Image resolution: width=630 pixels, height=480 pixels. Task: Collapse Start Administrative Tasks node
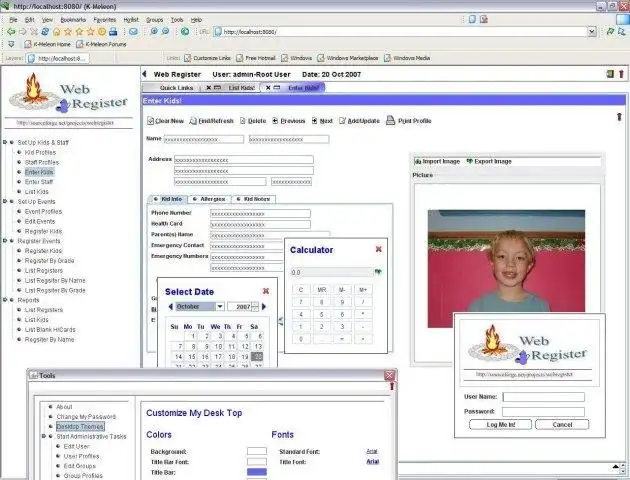[x=44, y=436]
